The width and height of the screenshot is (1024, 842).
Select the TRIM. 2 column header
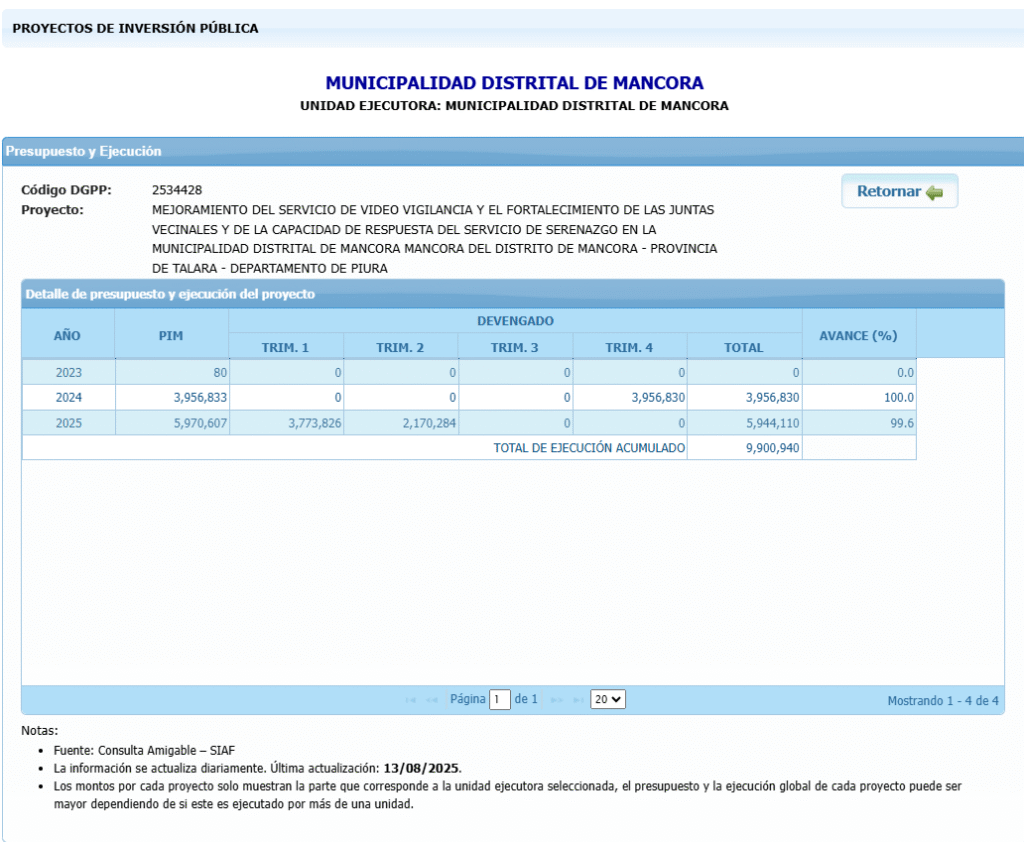click(x=400, y=347)
